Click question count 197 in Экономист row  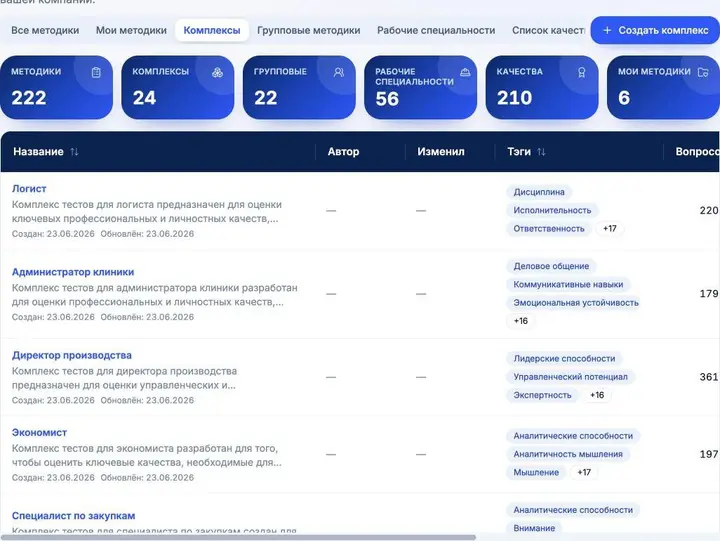[x=709, y=454]
